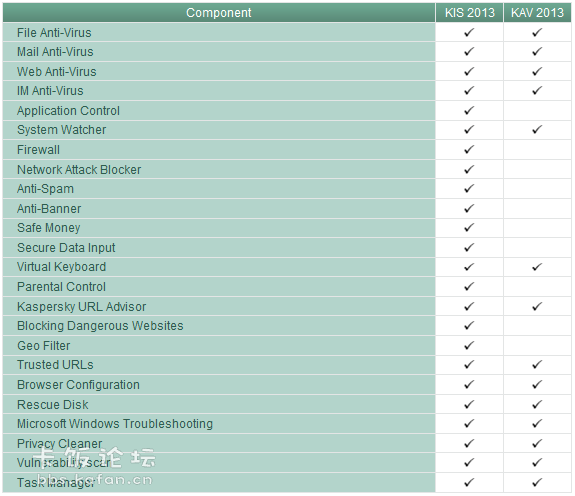The width and height of the screenshot is (575, 496).
Task: Select the Rescue Disk row label
Action: (x=52, y=405)
